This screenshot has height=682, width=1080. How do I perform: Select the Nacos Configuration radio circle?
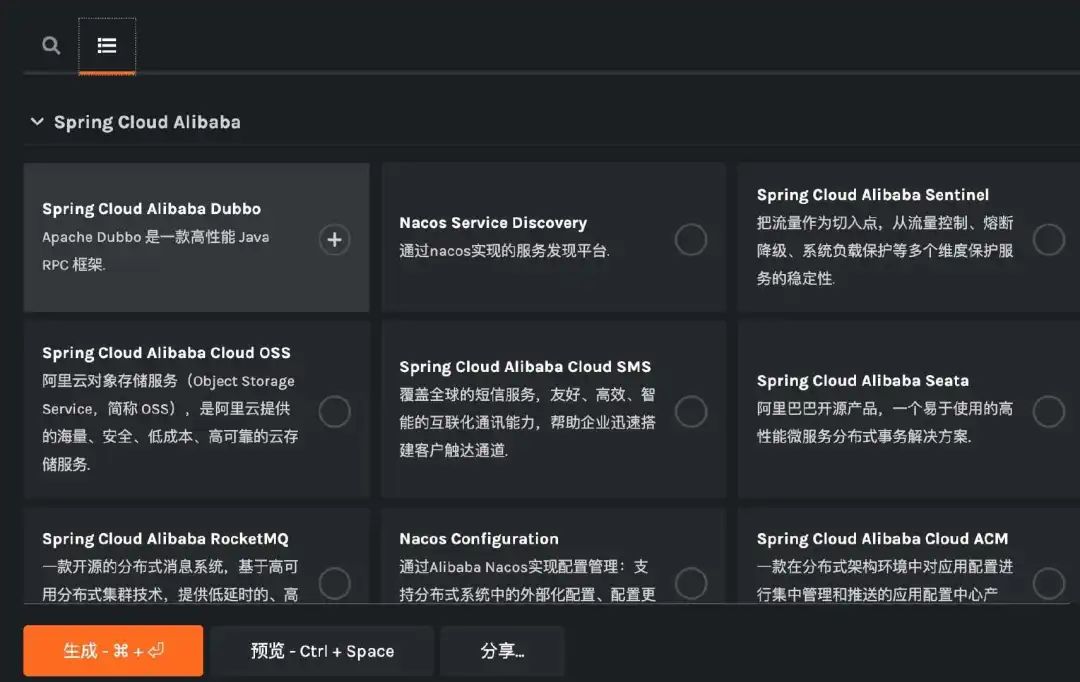[x=691, y=583]
